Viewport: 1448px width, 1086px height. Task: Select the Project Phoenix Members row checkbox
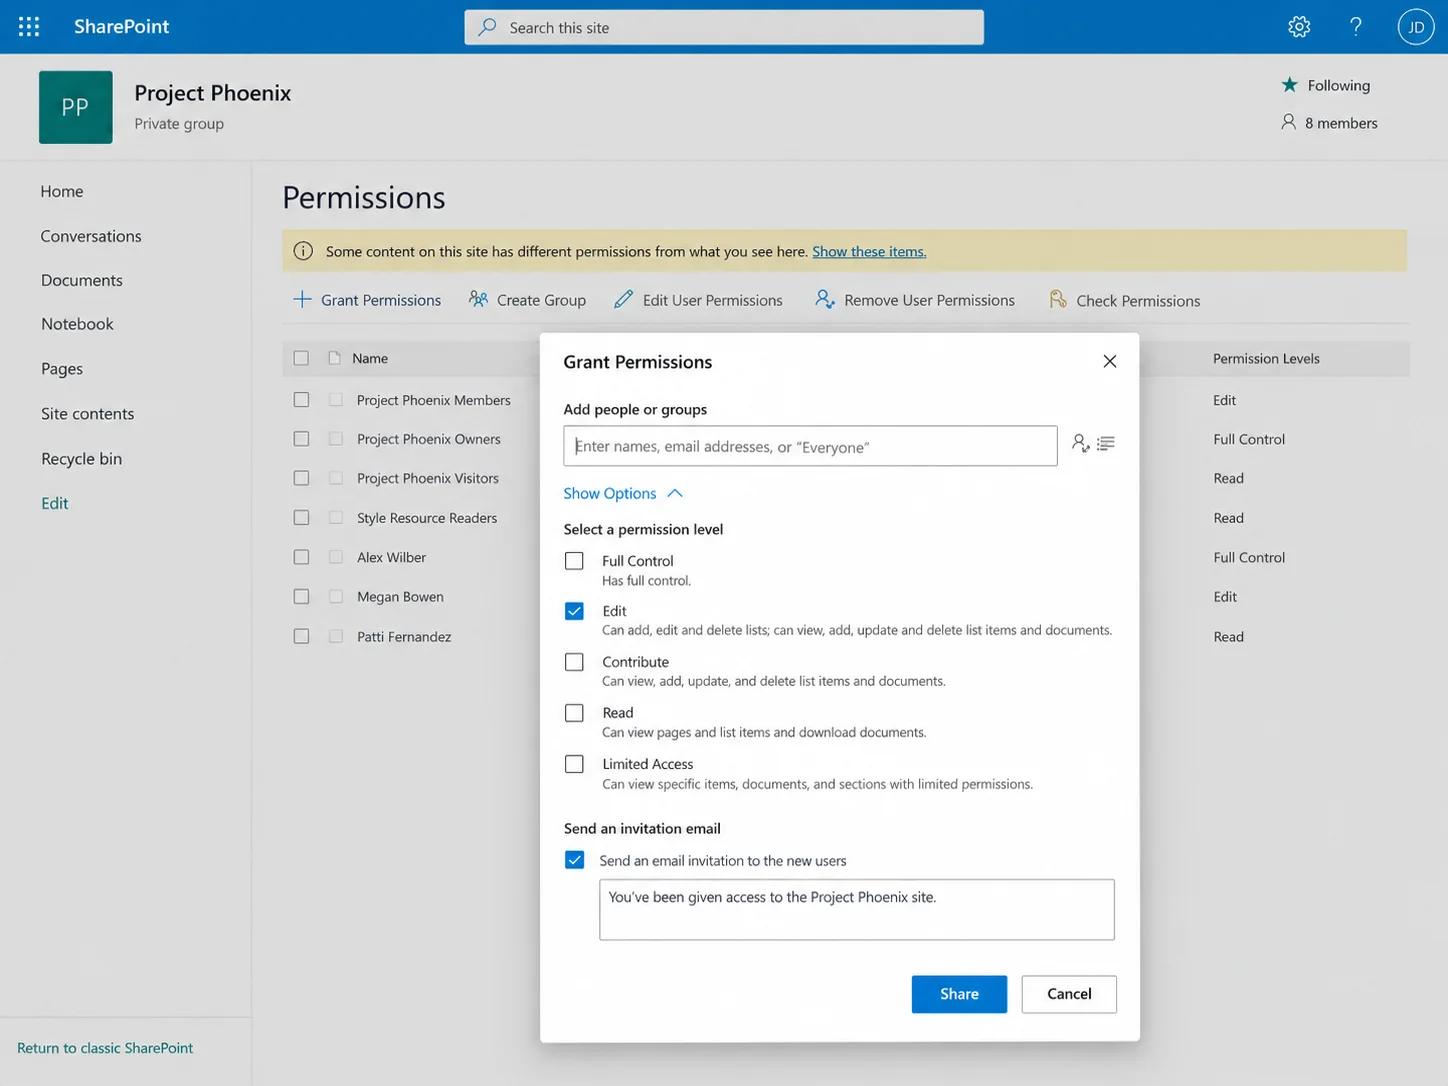(x=301, y=399)
